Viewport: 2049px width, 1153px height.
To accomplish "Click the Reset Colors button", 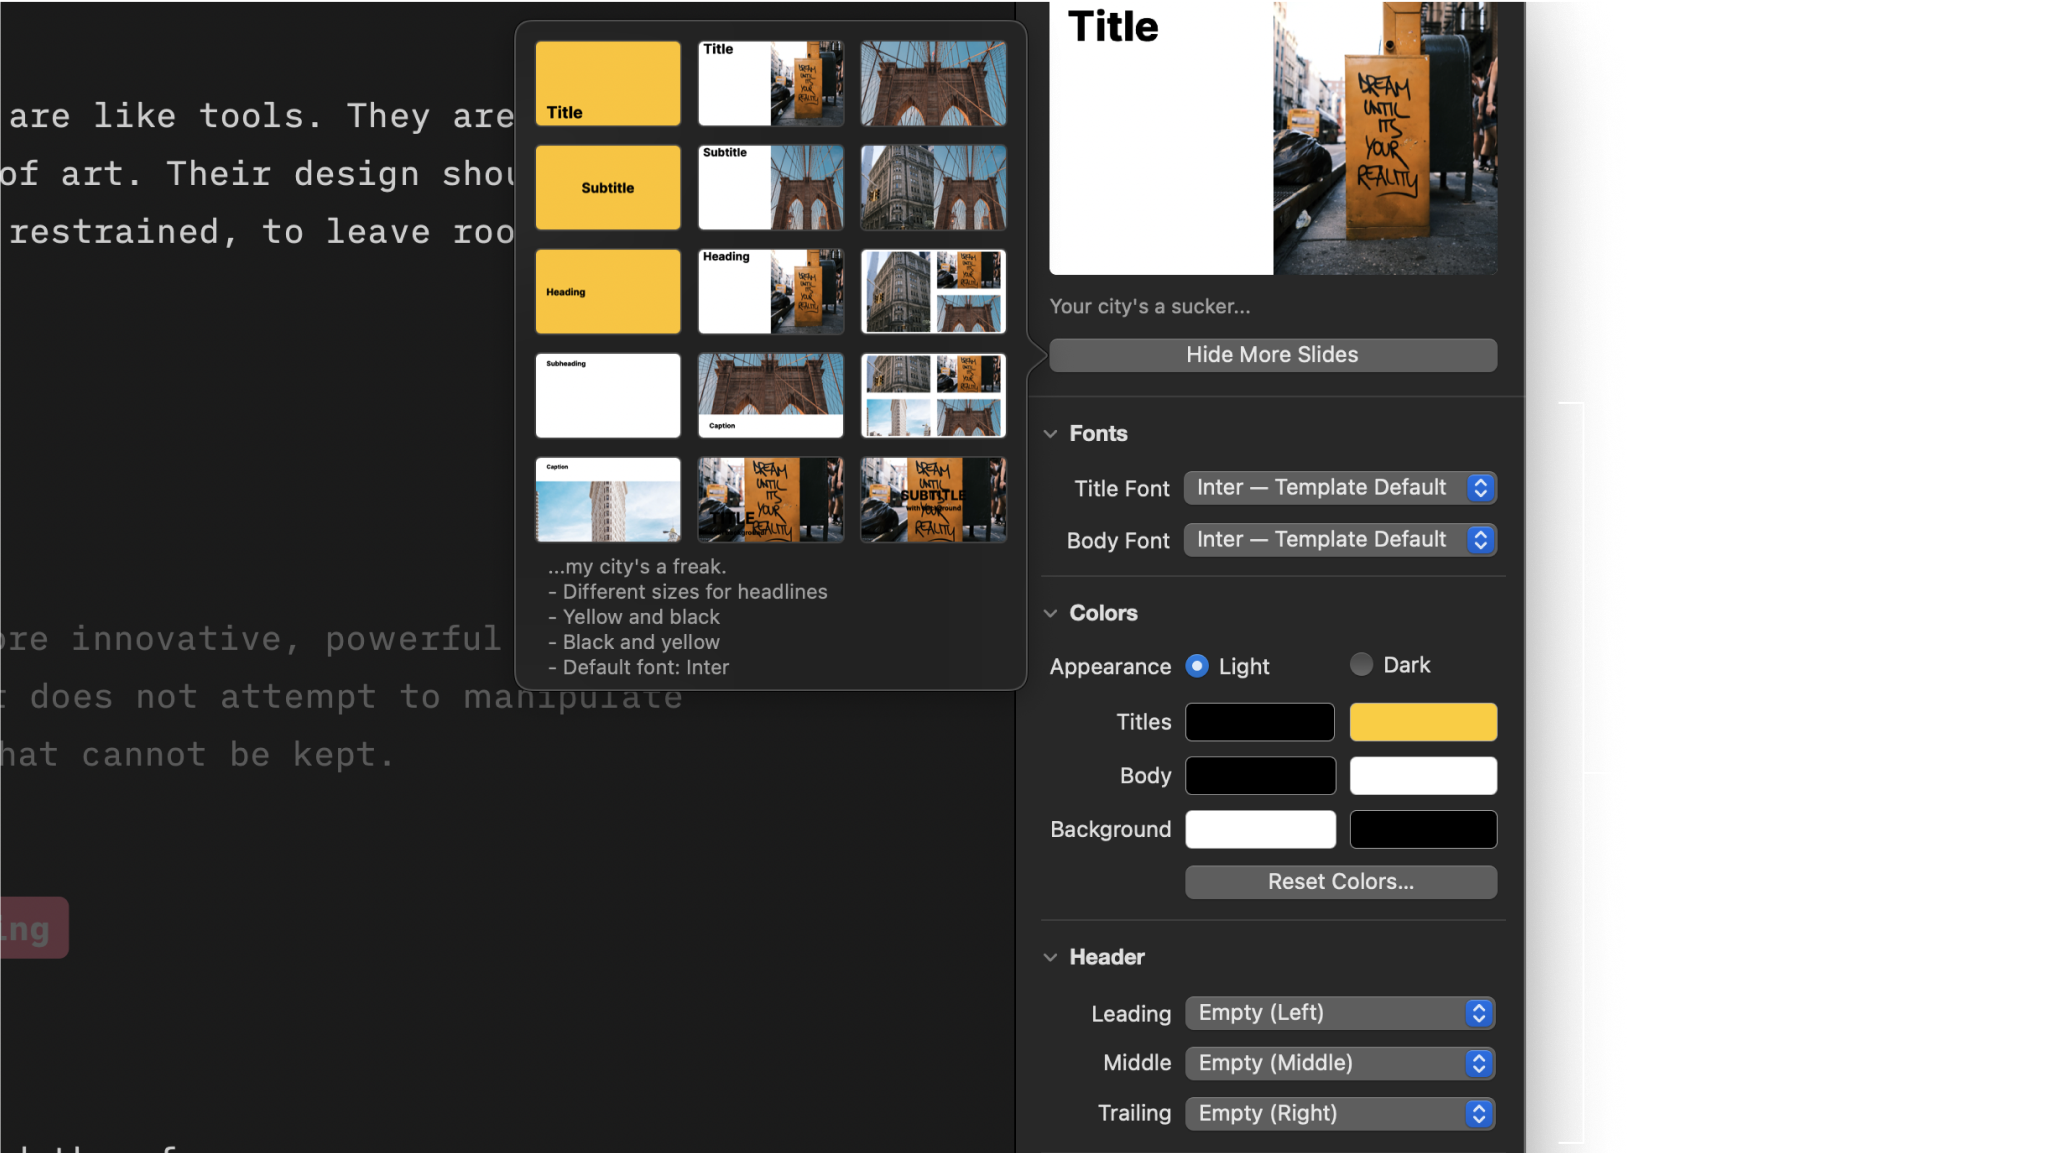I will 1340,881.
